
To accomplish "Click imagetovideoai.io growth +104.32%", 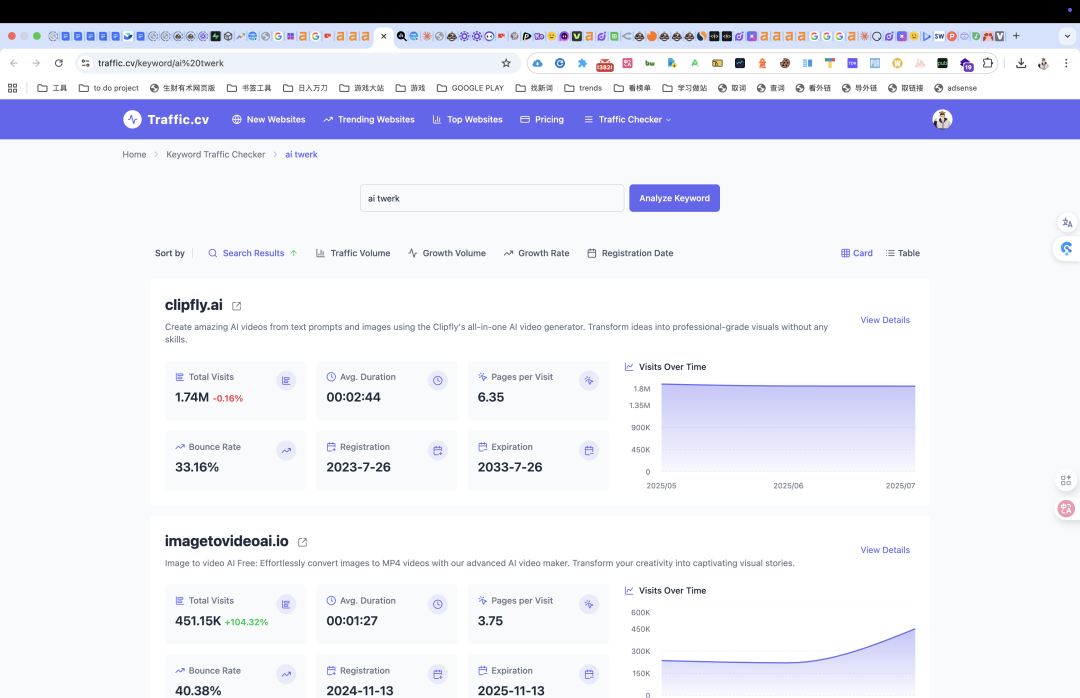I will click(246, 622).
